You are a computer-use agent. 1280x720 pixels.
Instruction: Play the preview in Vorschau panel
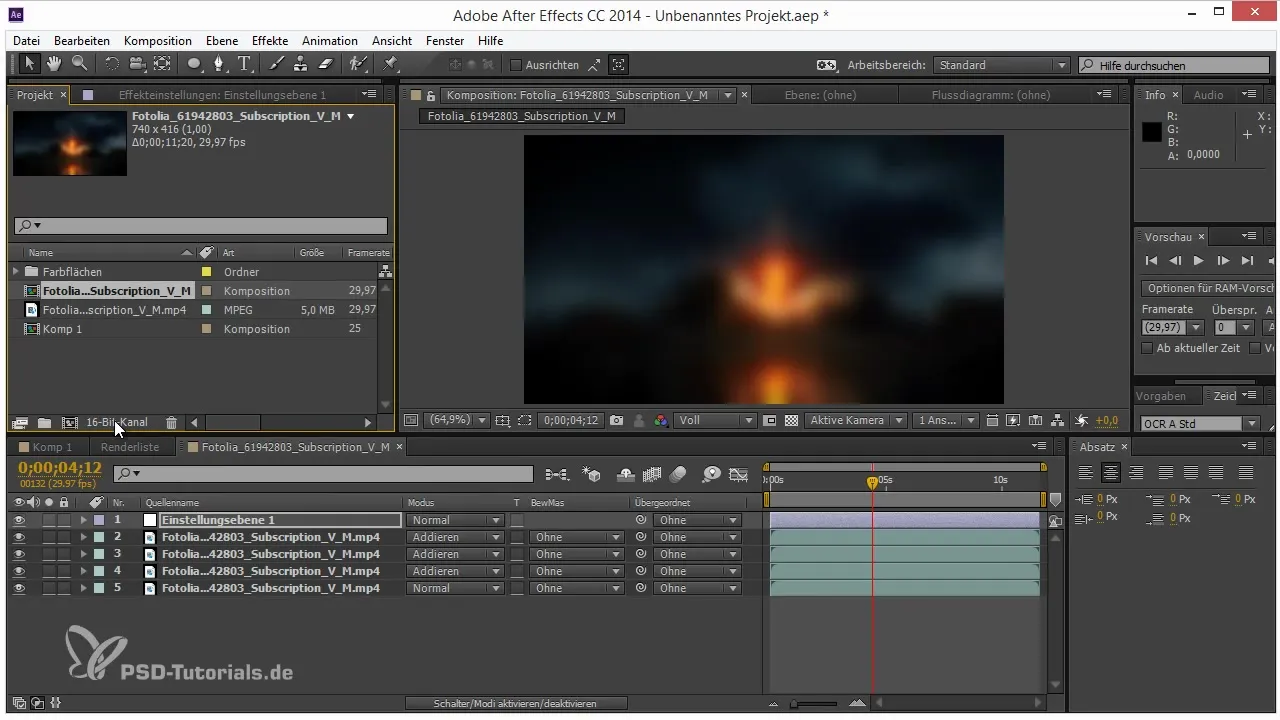click(1199, 261)
